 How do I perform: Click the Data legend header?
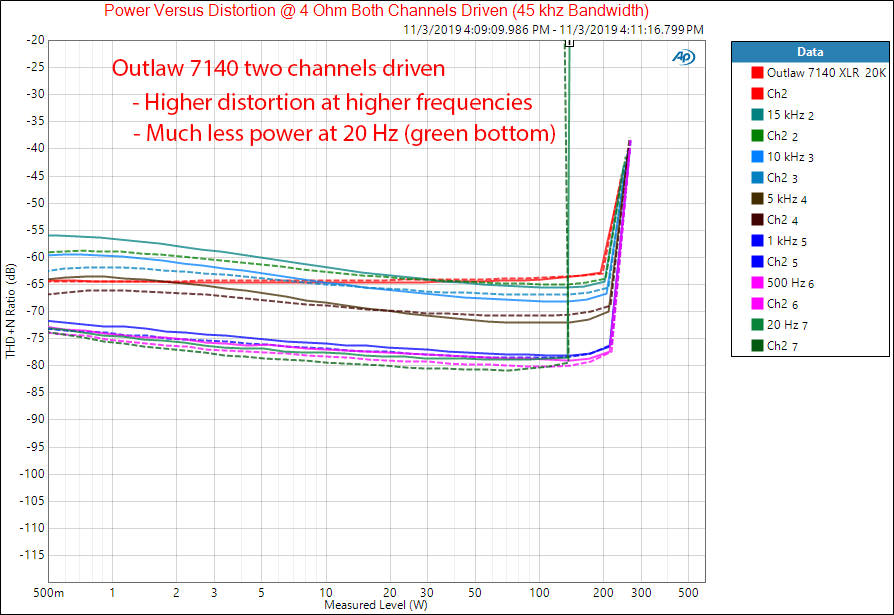(810, 52)
